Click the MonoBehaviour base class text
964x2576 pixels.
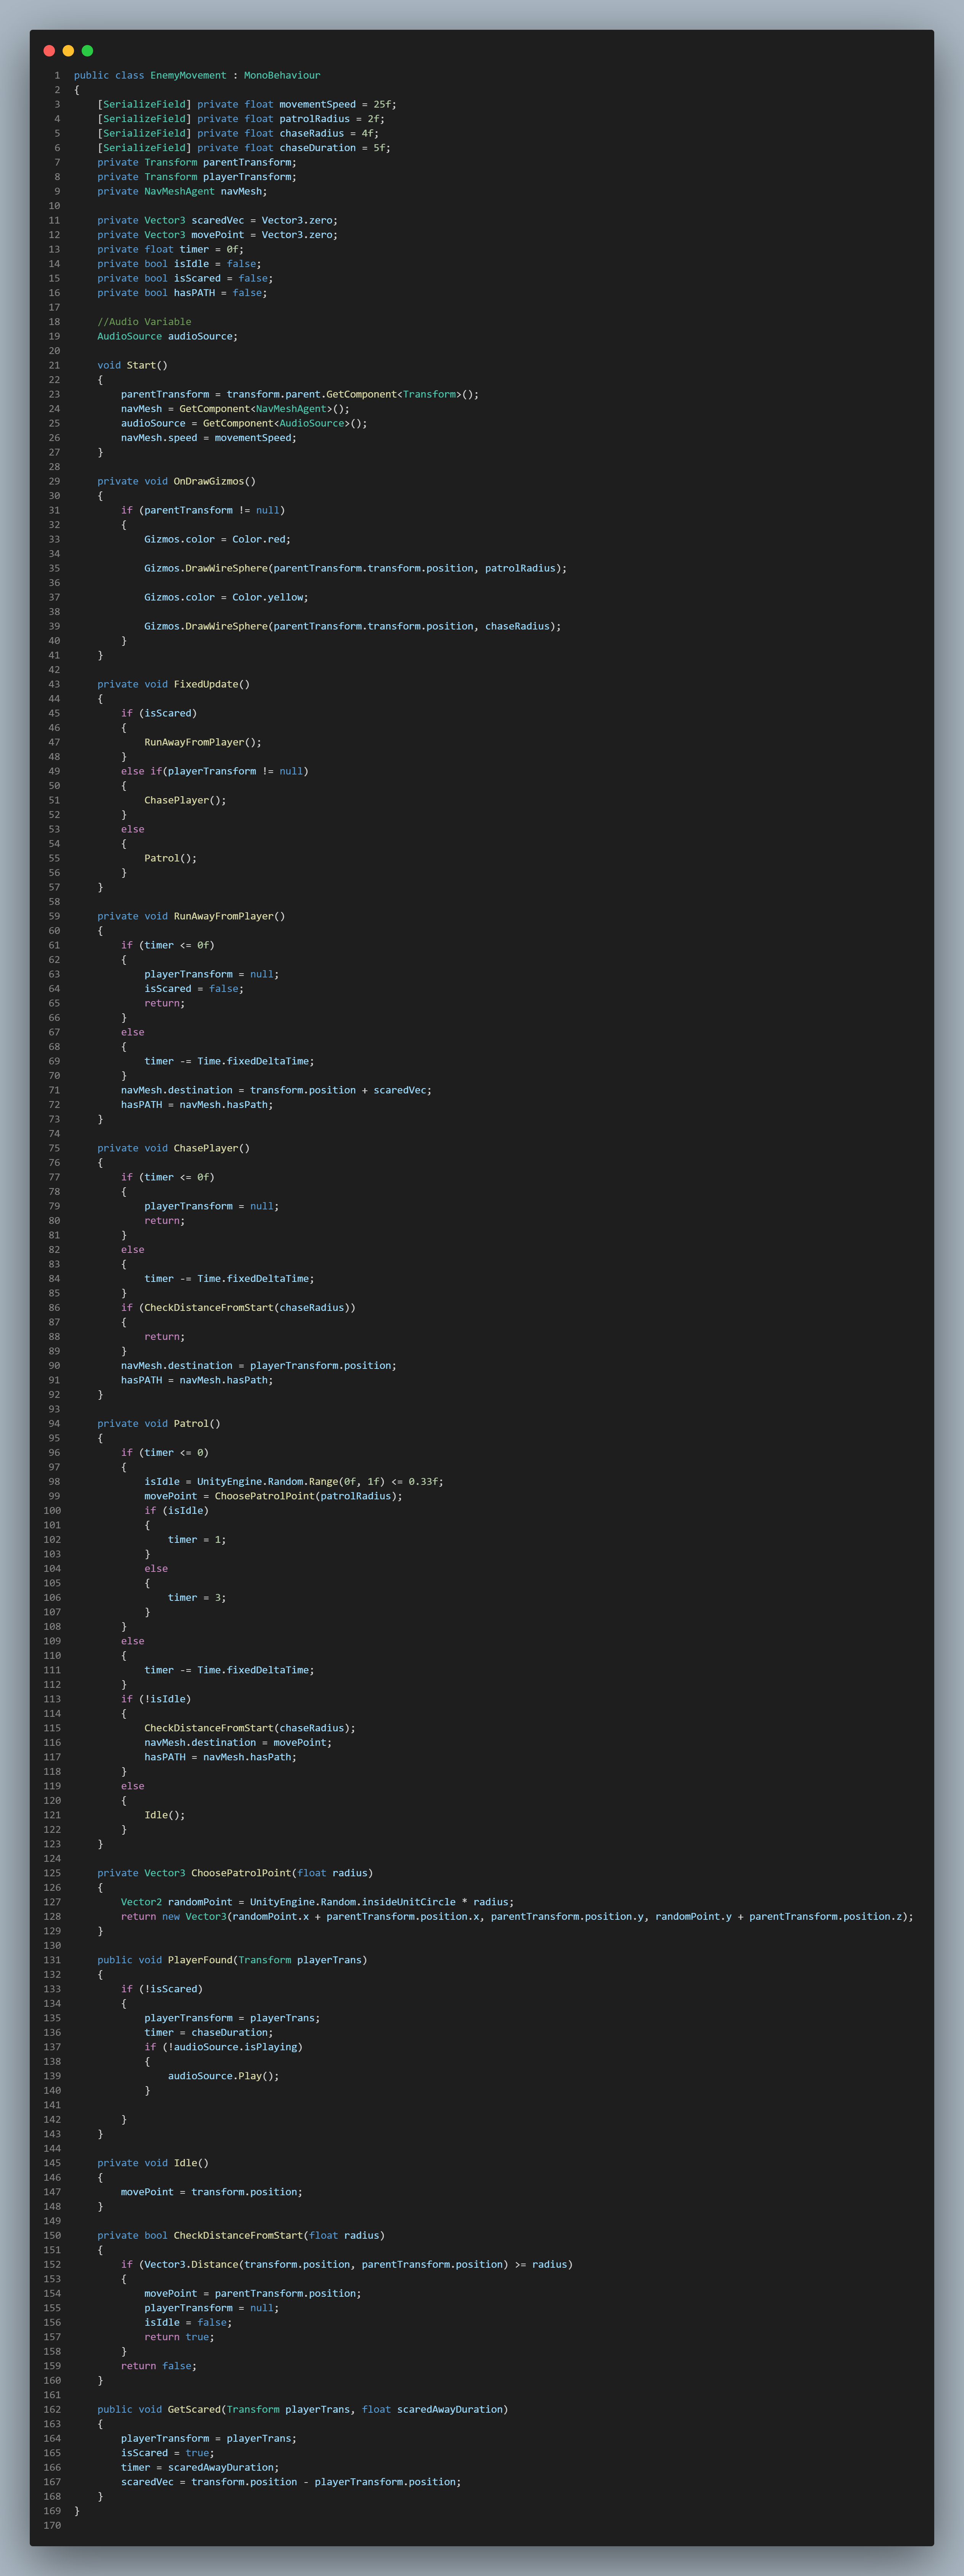tap(282, 75)
